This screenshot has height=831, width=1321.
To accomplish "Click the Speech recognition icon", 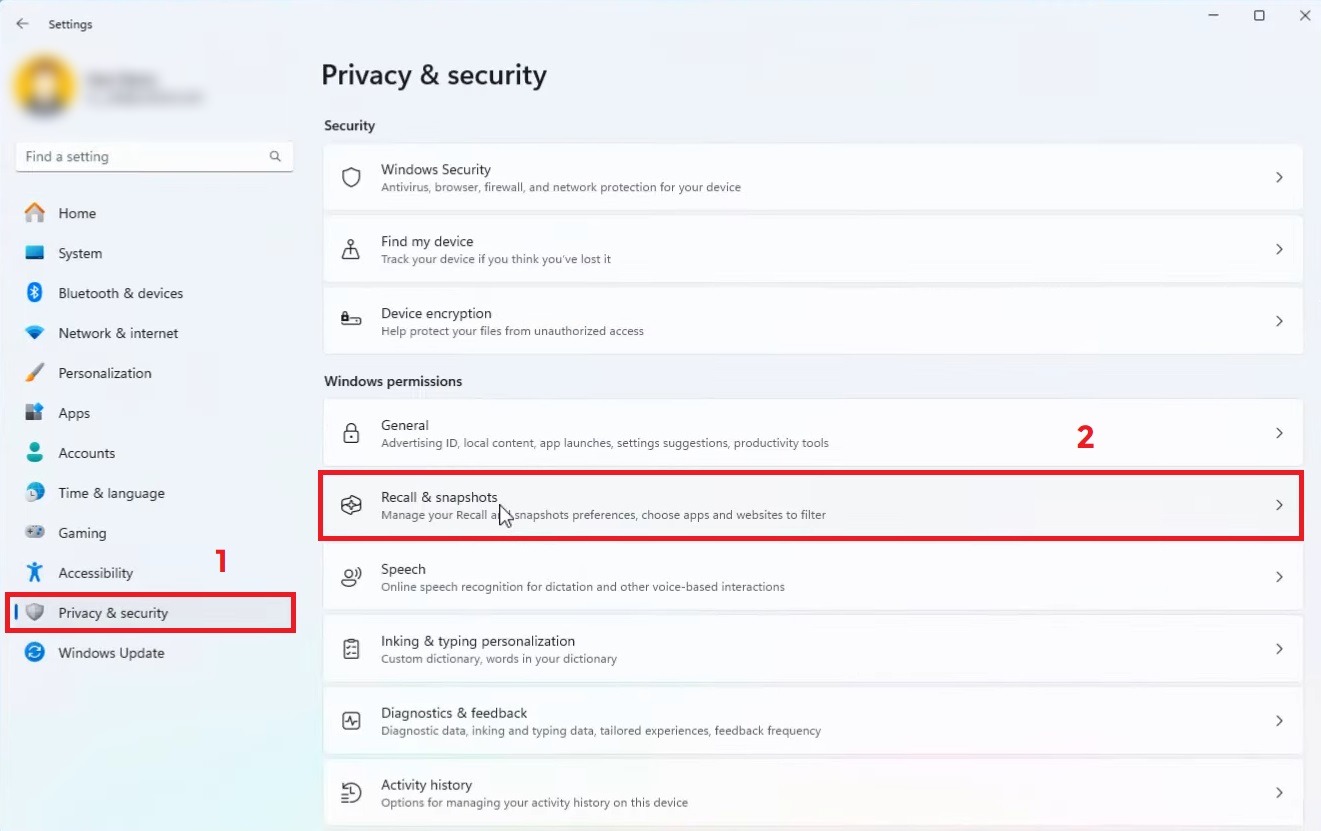I will 351,577.
